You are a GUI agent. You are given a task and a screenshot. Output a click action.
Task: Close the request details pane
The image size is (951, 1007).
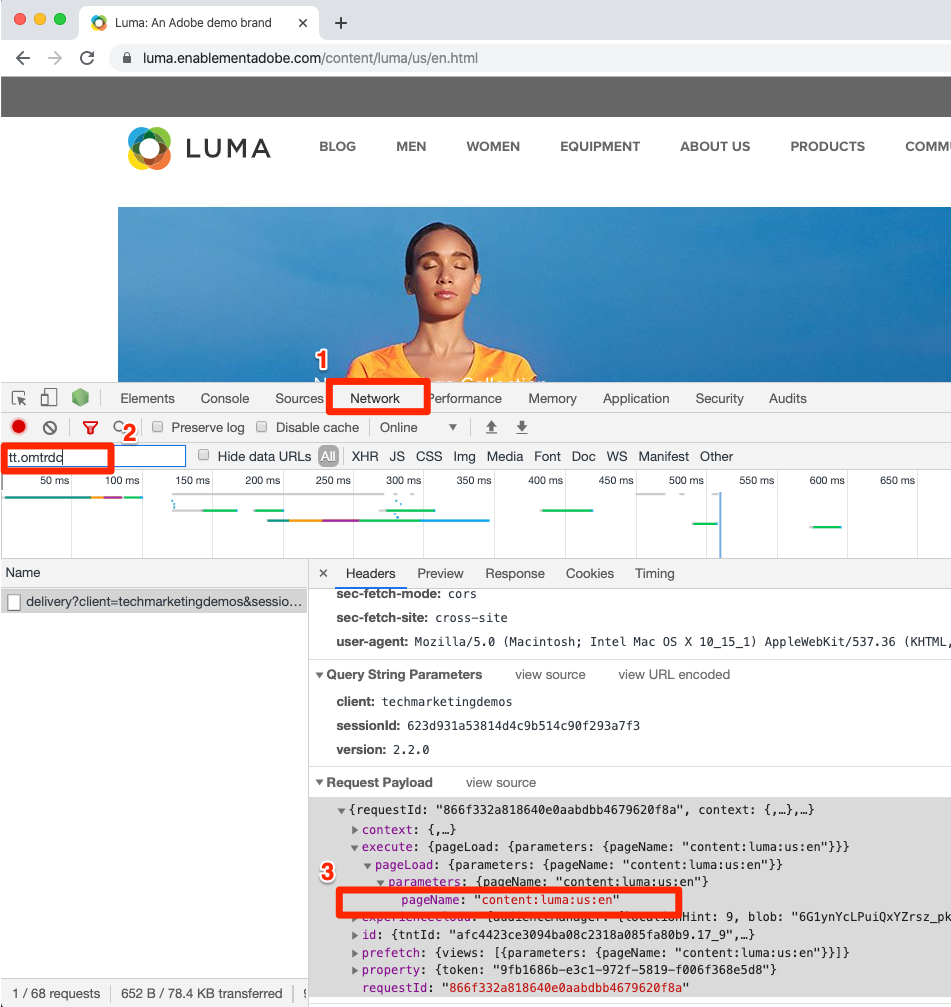click(324, 574)
